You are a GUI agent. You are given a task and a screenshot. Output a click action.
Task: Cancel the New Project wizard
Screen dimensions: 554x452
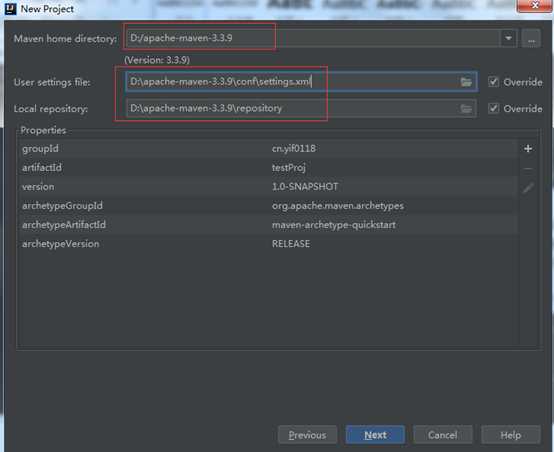coord(443,435)
